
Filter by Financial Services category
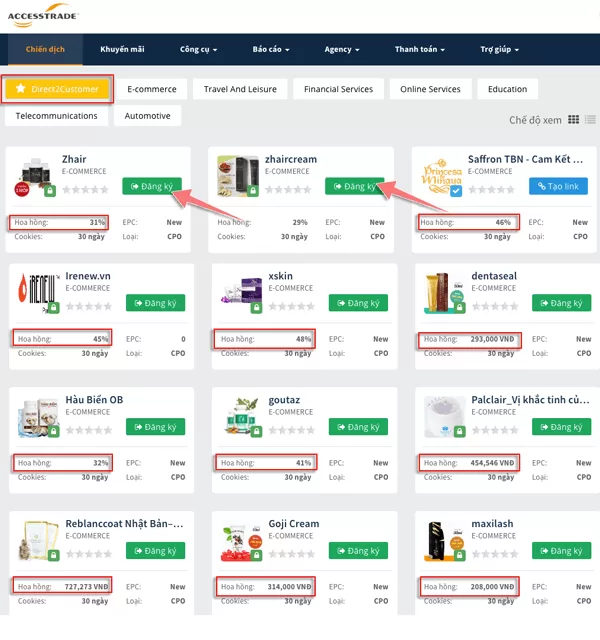[338, 89]
